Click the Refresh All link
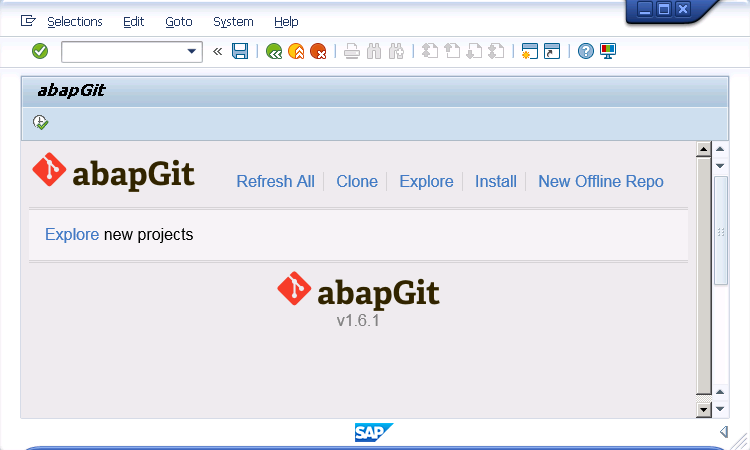 (276, 181)
